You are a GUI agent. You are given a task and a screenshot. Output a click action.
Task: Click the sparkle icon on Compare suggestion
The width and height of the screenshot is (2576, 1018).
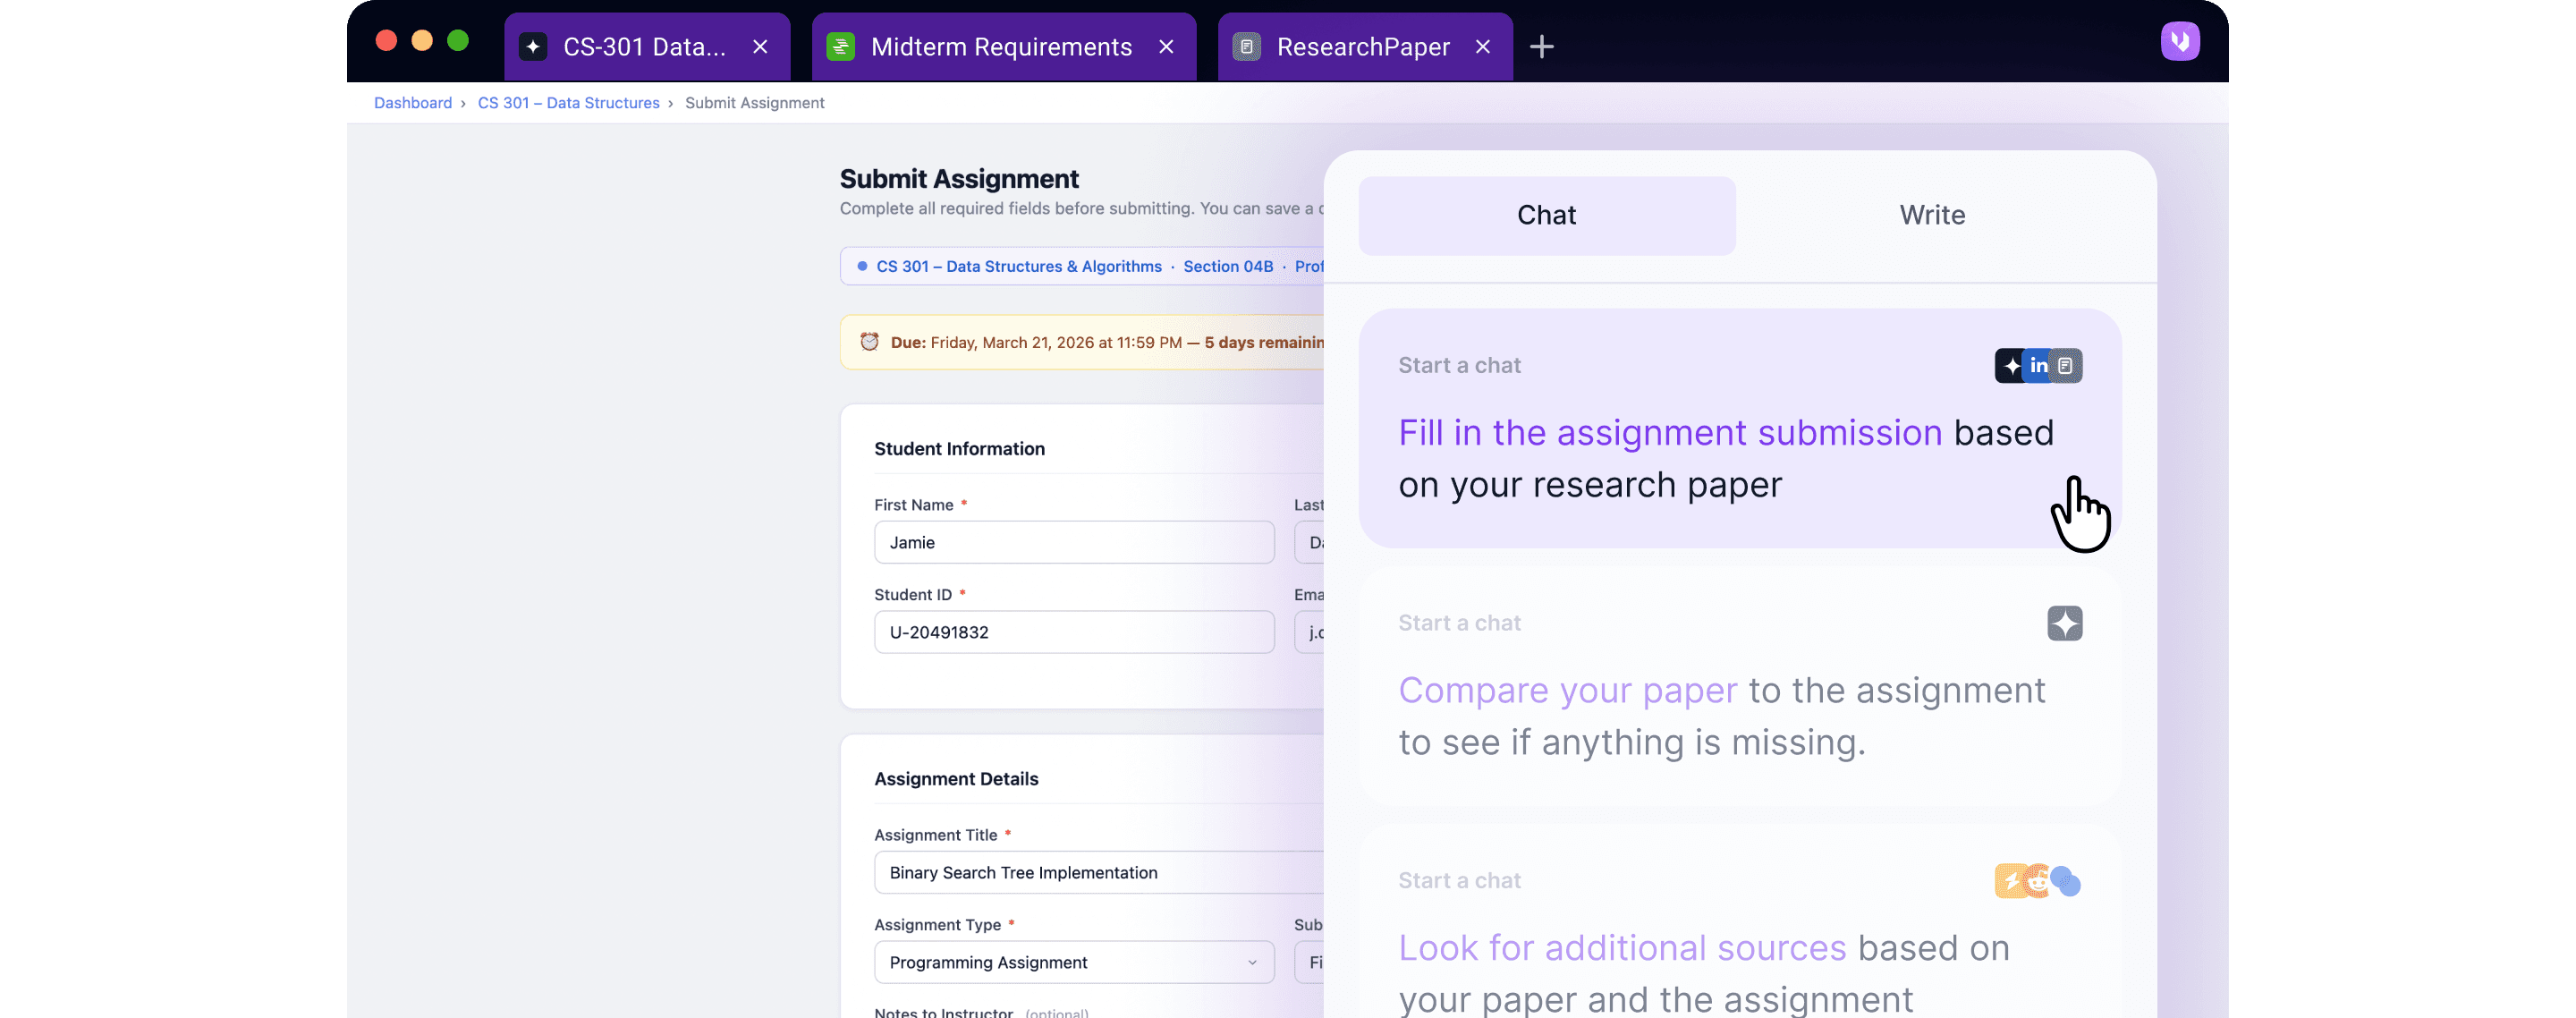(2064, 623)
